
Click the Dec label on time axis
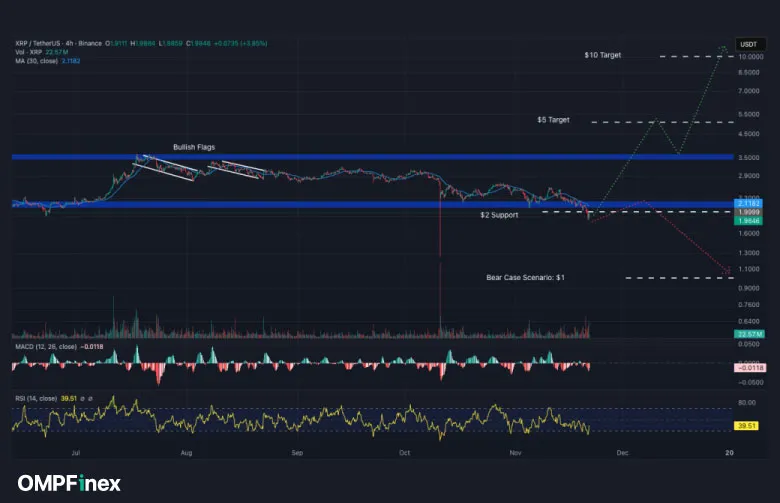pyautogui.click(x=621, y=452)
